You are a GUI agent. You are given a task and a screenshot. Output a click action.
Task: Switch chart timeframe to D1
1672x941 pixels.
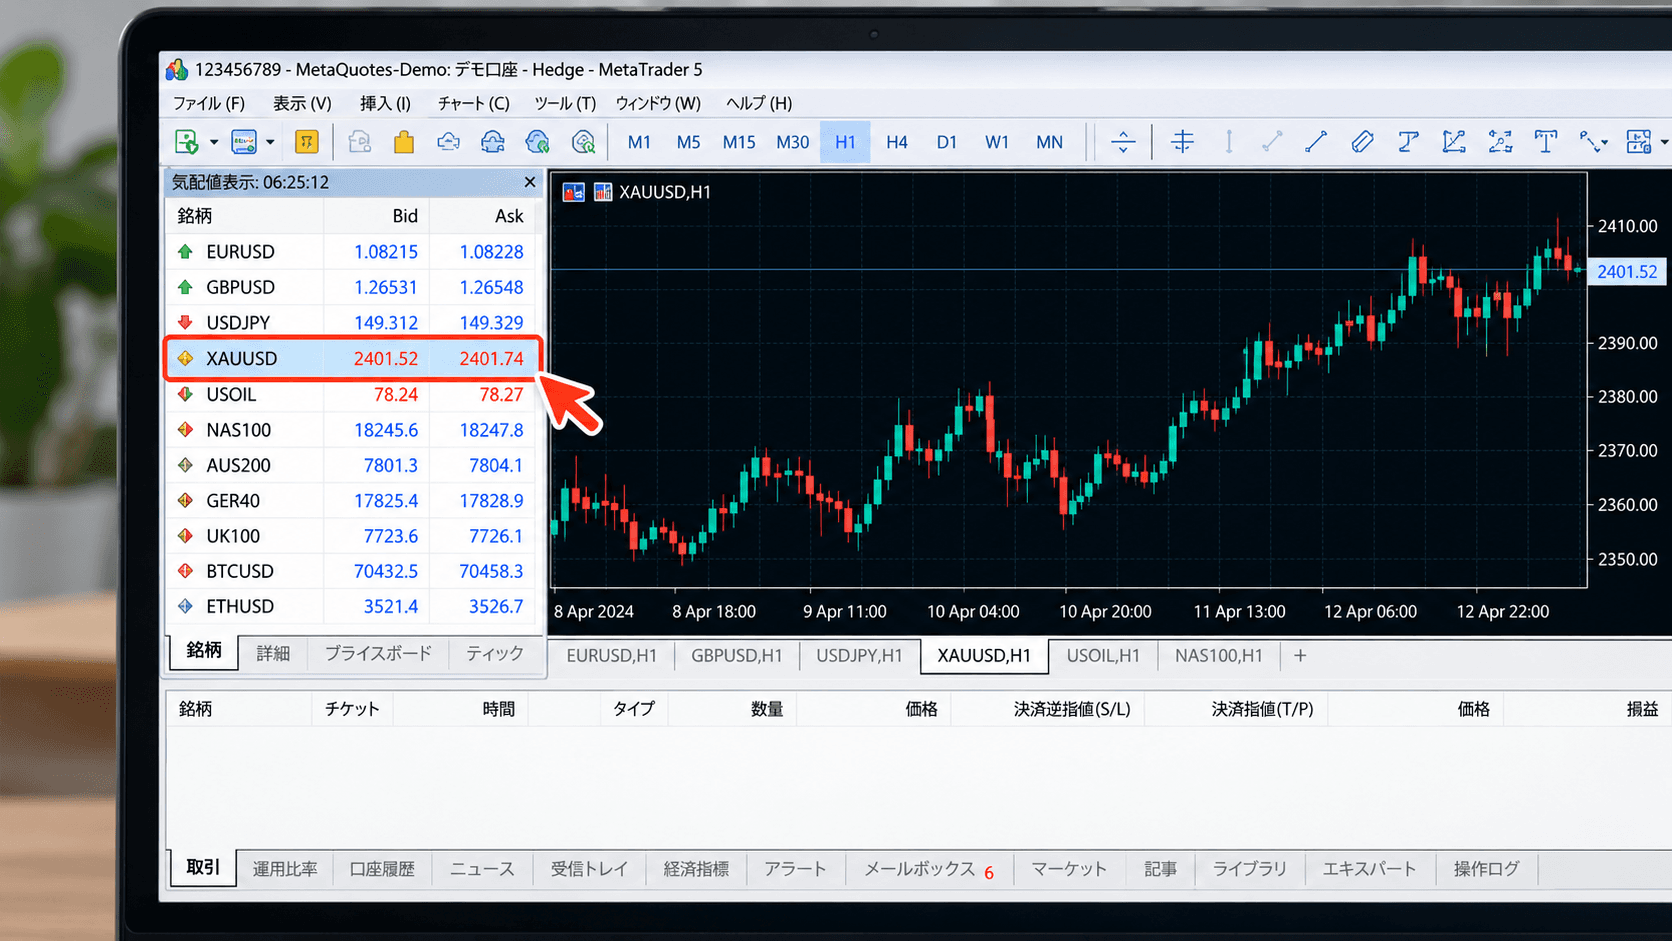click(x=947, y=142)
